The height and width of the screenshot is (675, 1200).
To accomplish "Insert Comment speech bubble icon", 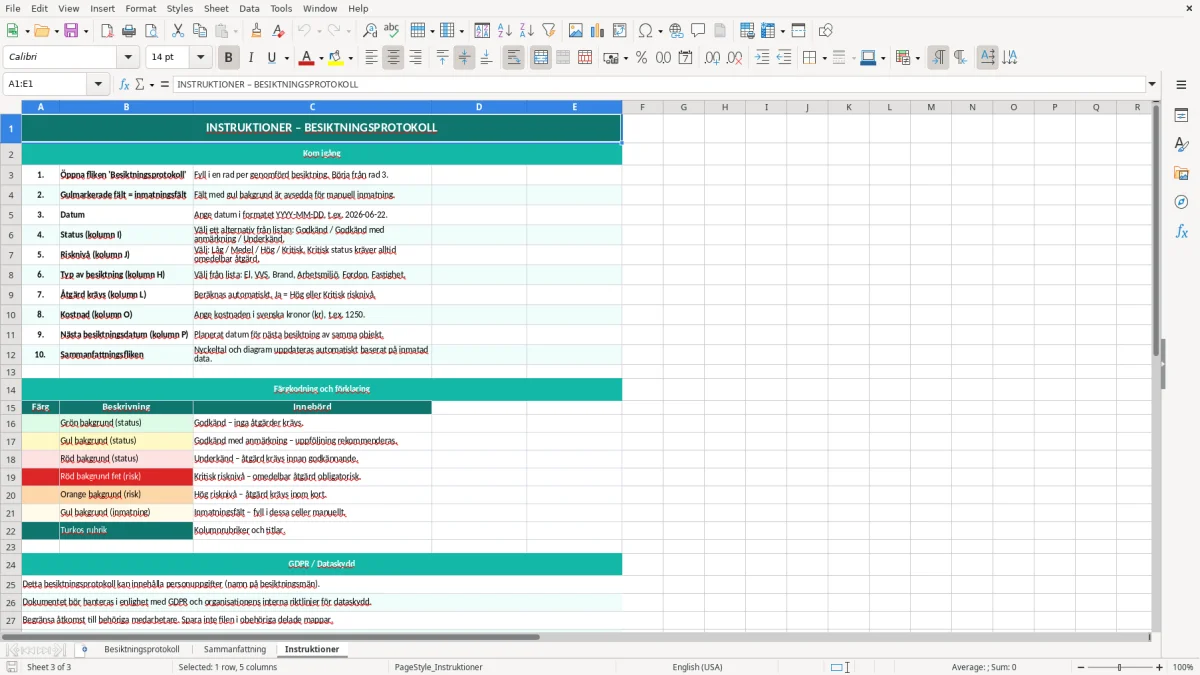I will [698, 31].
